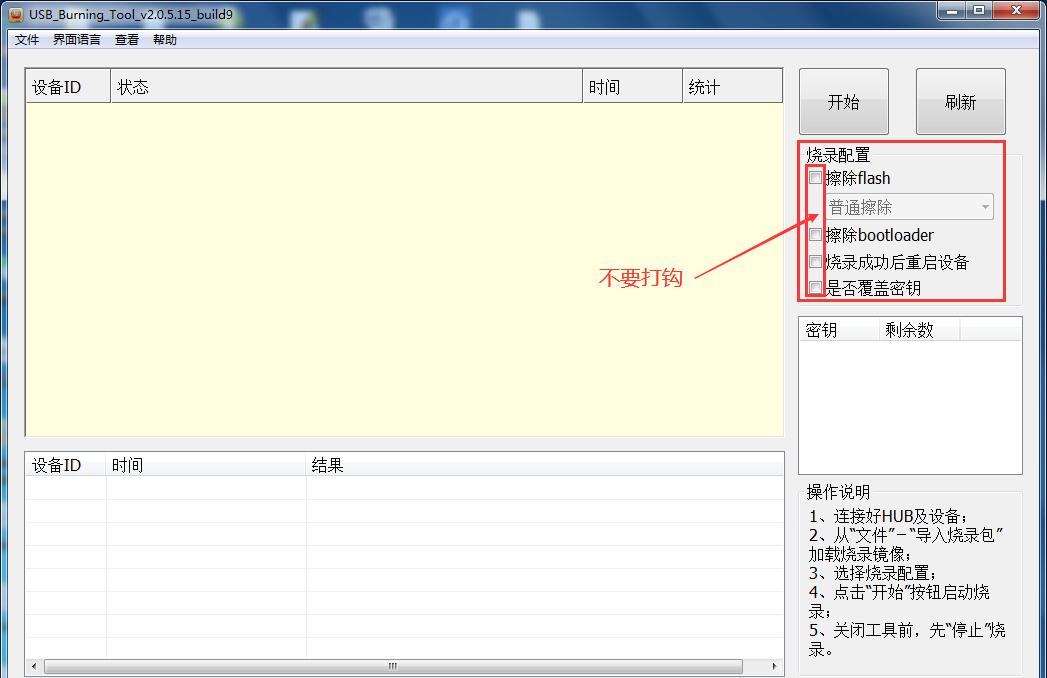The height and width of the screenshot is (678, 1047).
Task: Click the 剩余数 column header
Action: click(919, 330)
